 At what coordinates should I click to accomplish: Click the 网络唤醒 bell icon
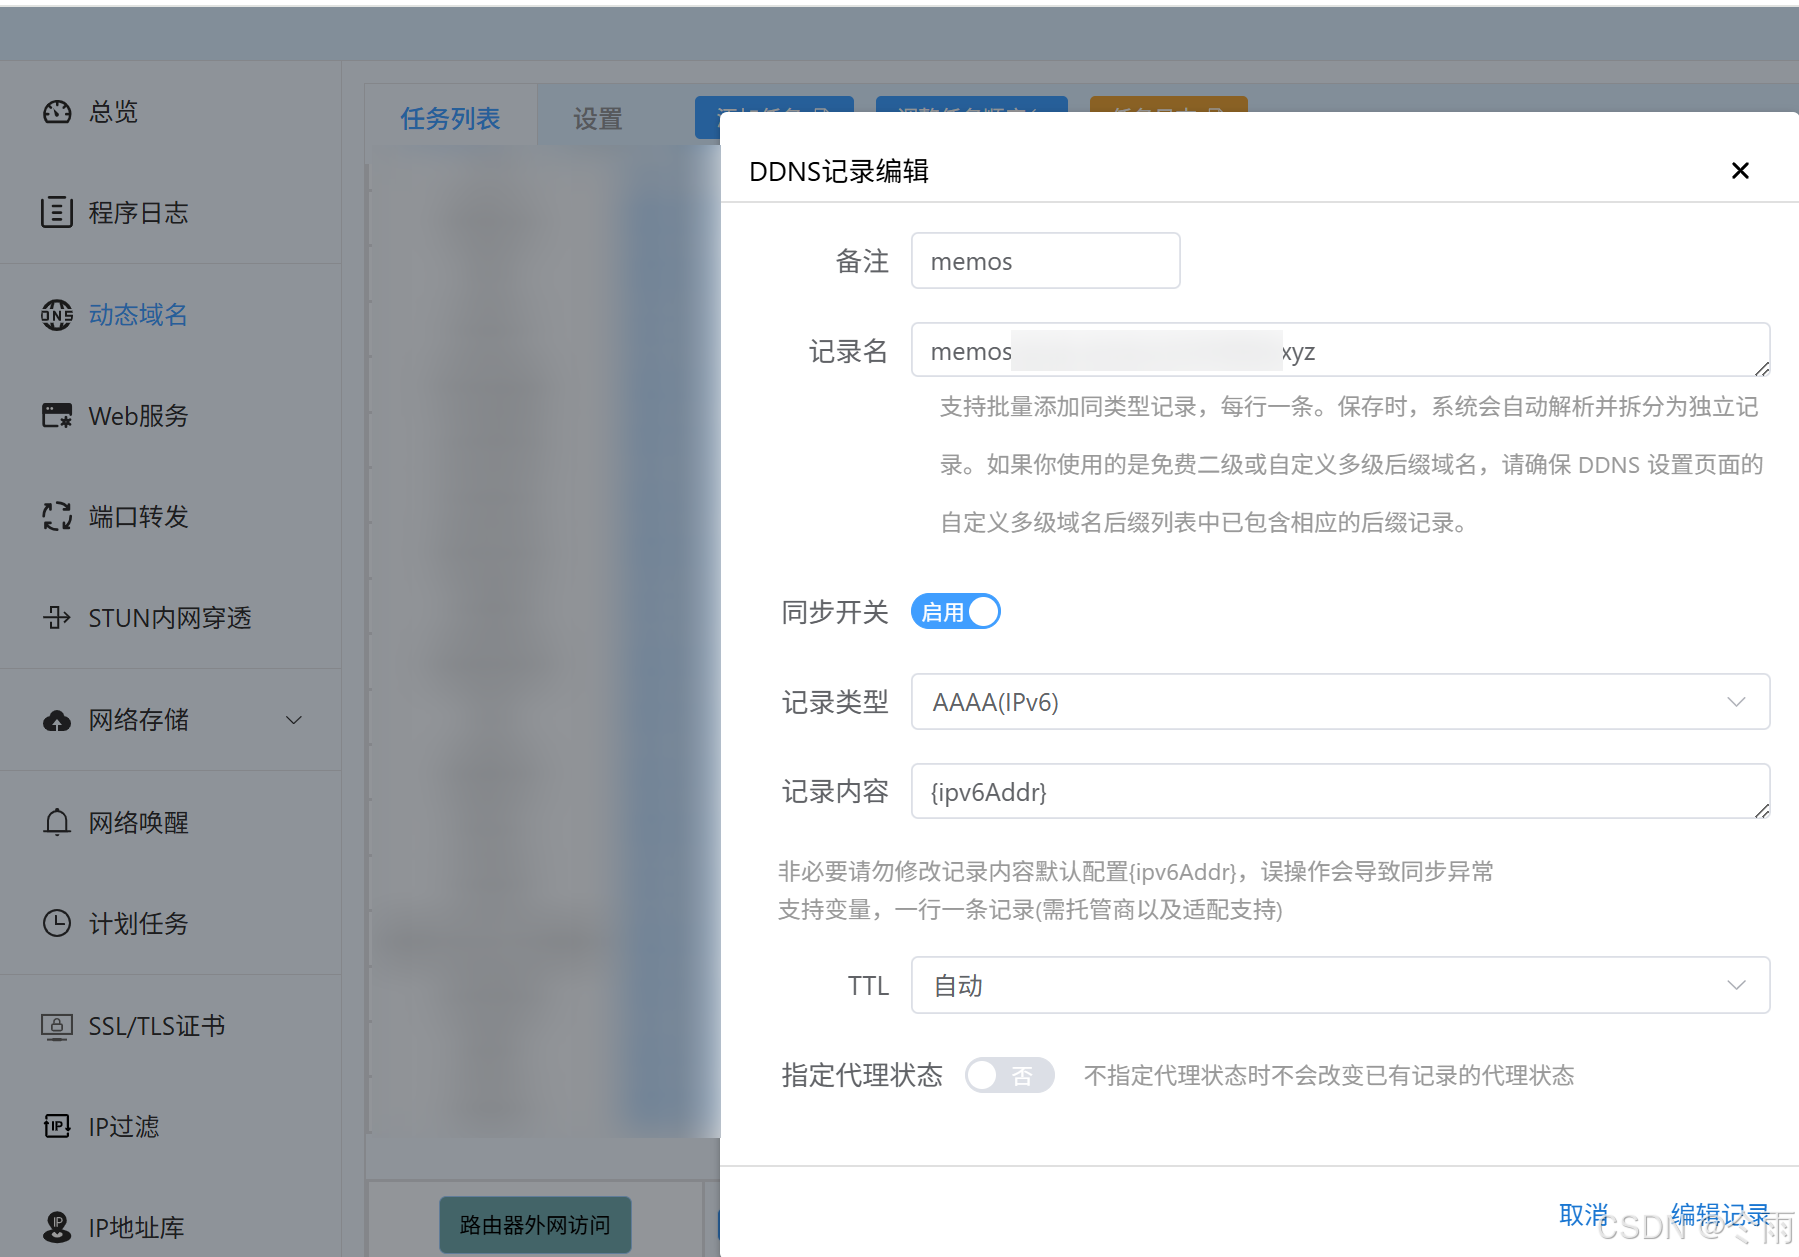[x=57, y=822]
